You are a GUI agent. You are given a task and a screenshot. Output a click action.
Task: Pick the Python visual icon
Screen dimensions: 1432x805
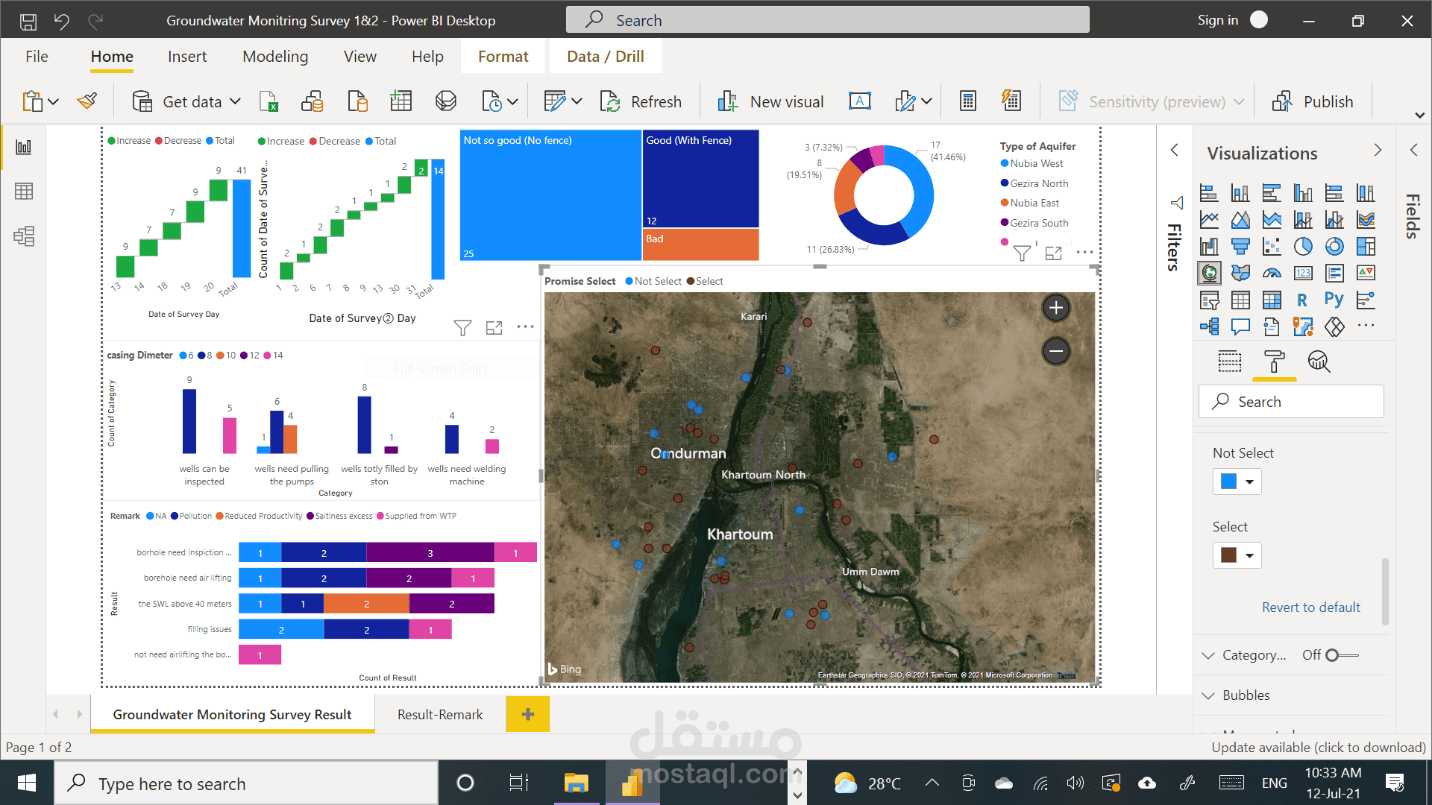coord(1334,299)
